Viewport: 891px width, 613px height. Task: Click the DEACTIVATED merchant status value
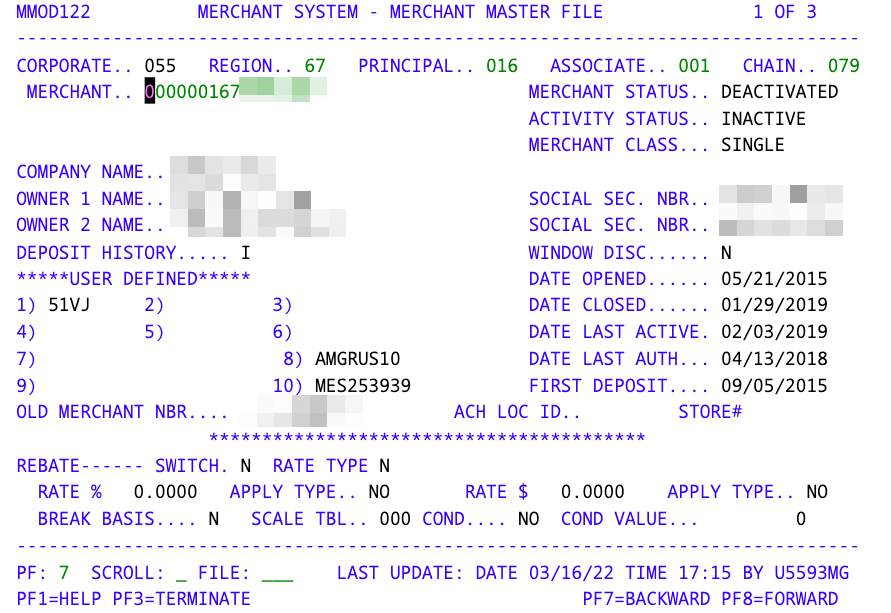click(780, 91)
